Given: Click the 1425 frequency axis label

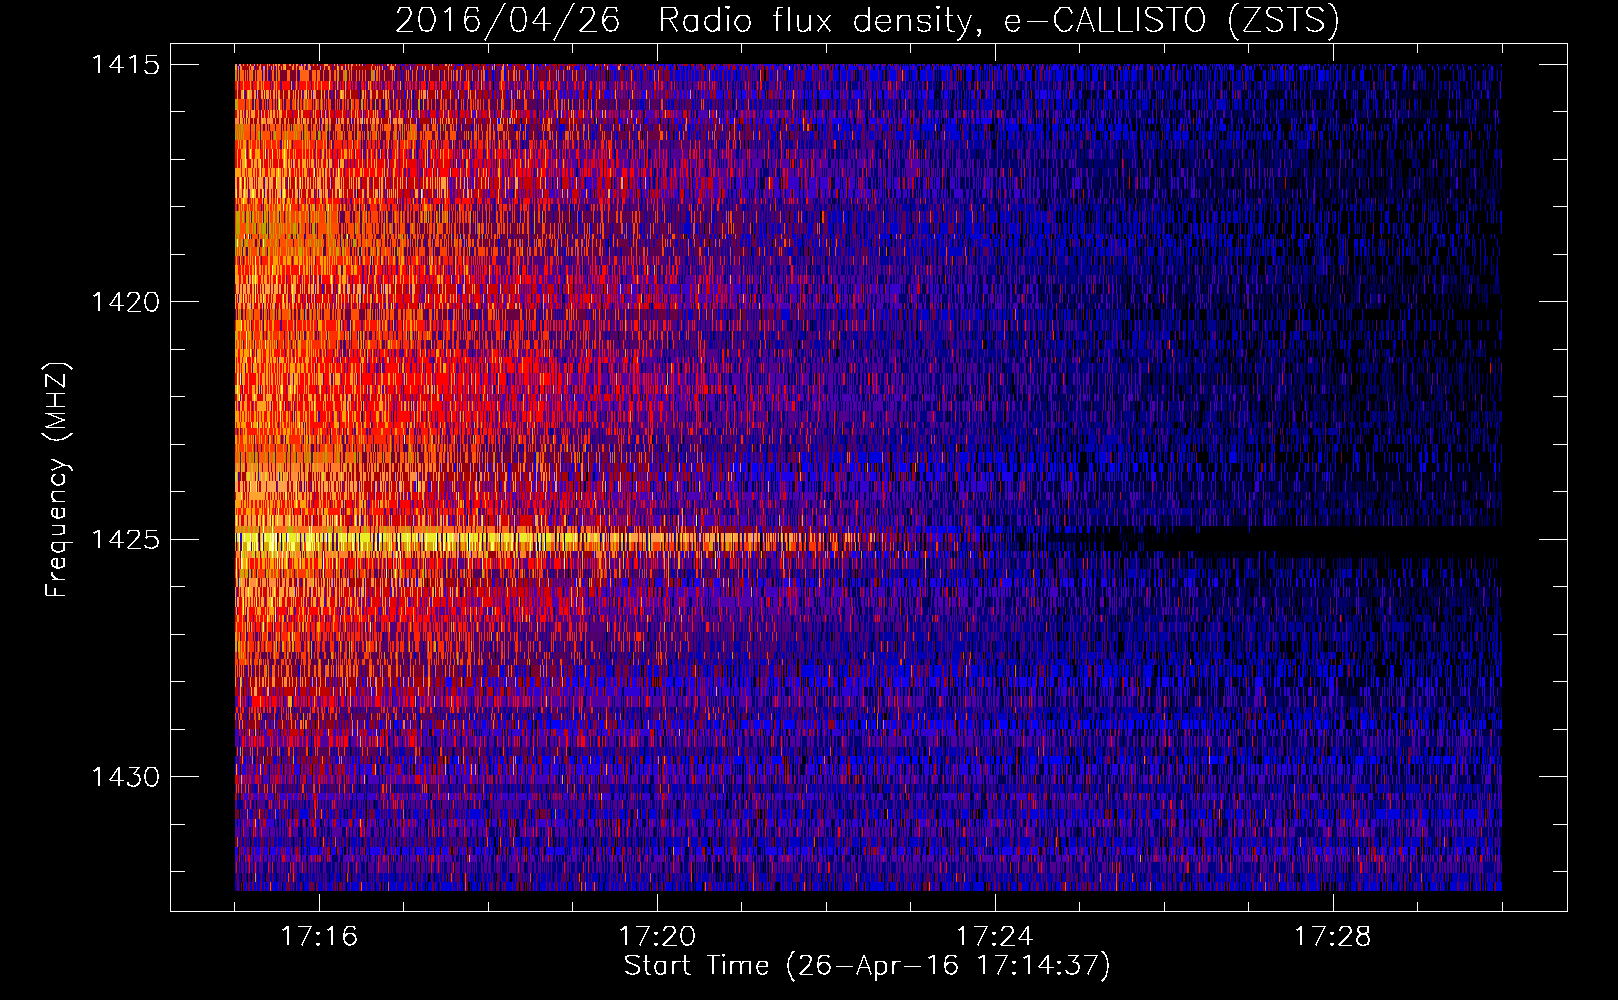Looking at the screenshot, I should tap(126, 540).
